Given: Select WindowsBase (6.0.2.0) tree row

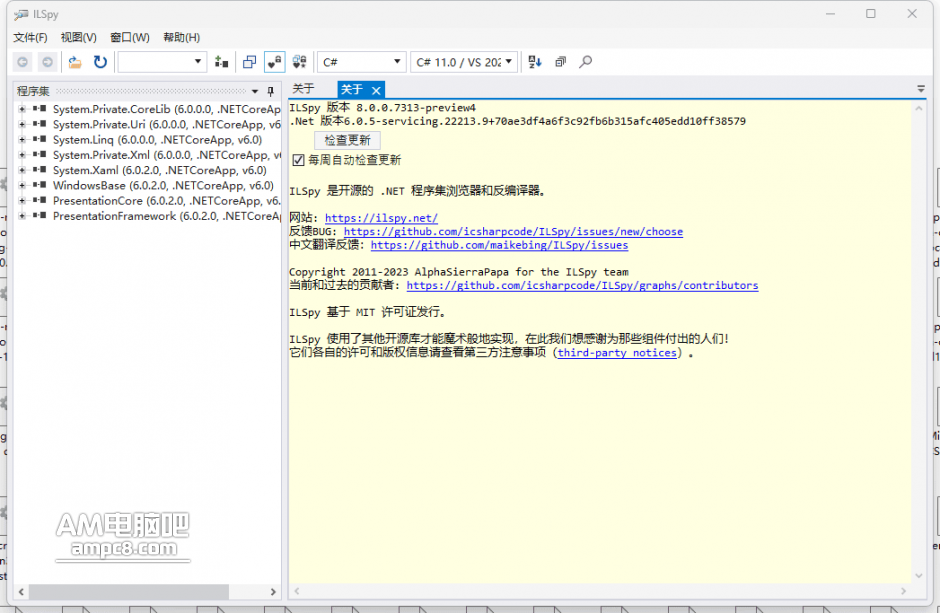Looking at the screenshot, I should pos(163,185).
